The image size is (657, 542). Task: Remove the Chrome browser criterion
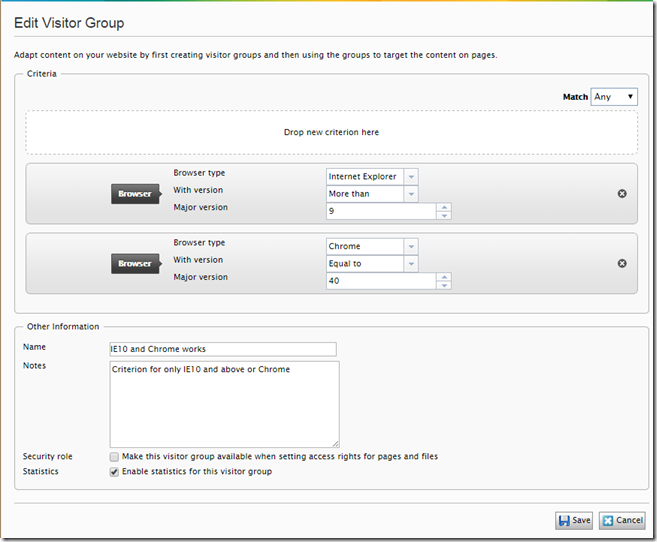pyautogui.click(x=622, y=263)
